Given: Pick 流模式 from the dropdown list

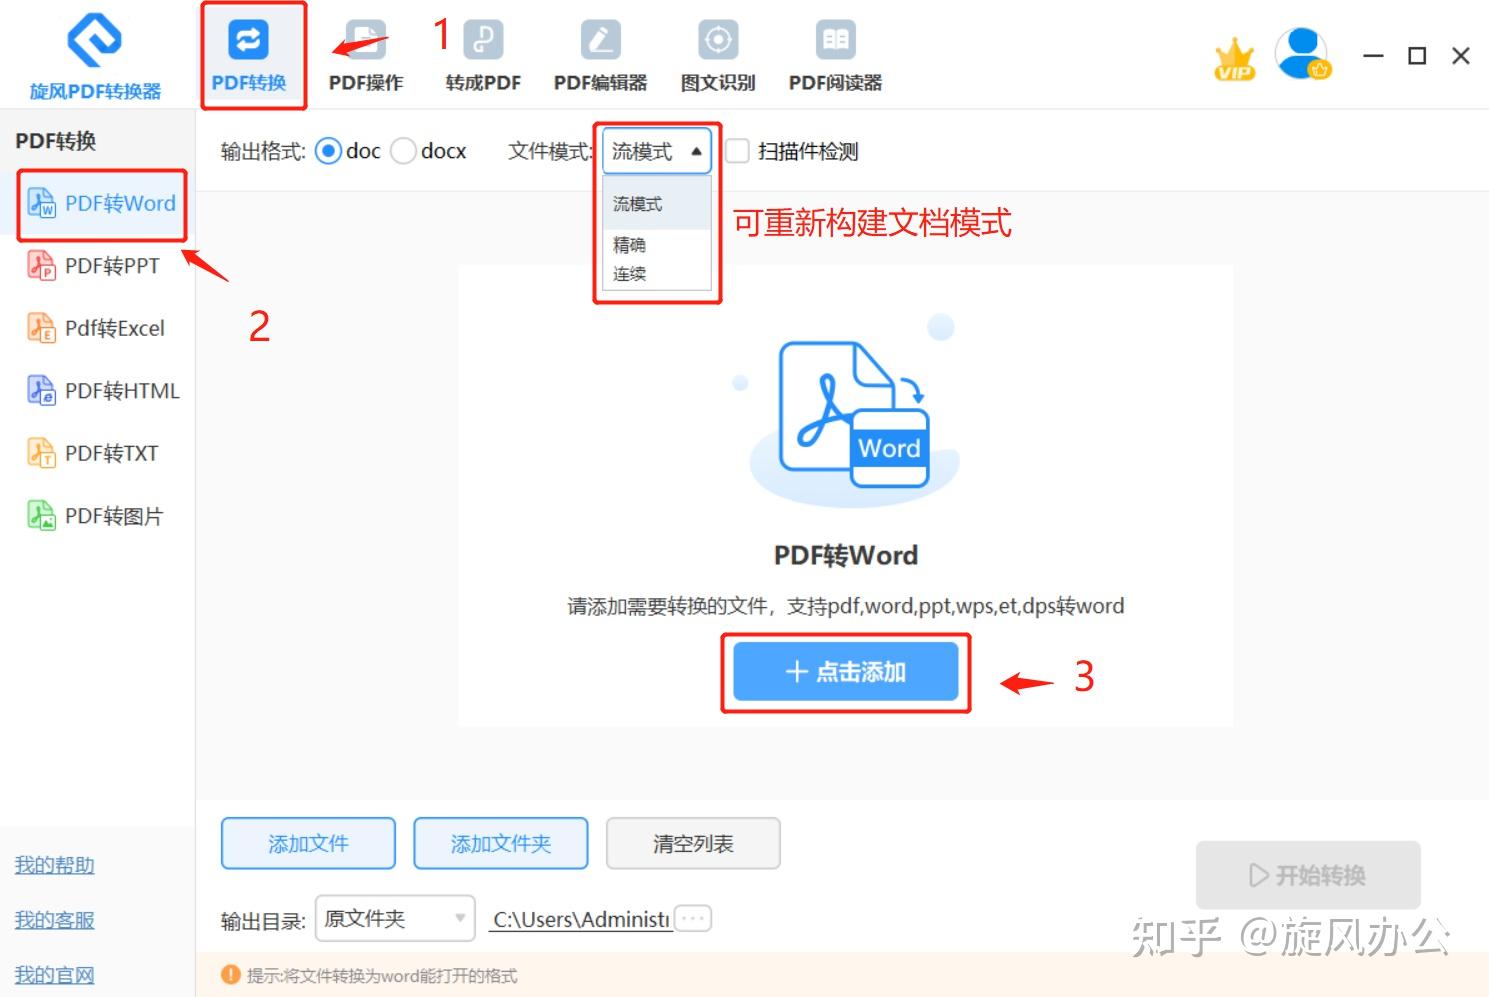Looking at the screenshot, I should coord(656,204).
